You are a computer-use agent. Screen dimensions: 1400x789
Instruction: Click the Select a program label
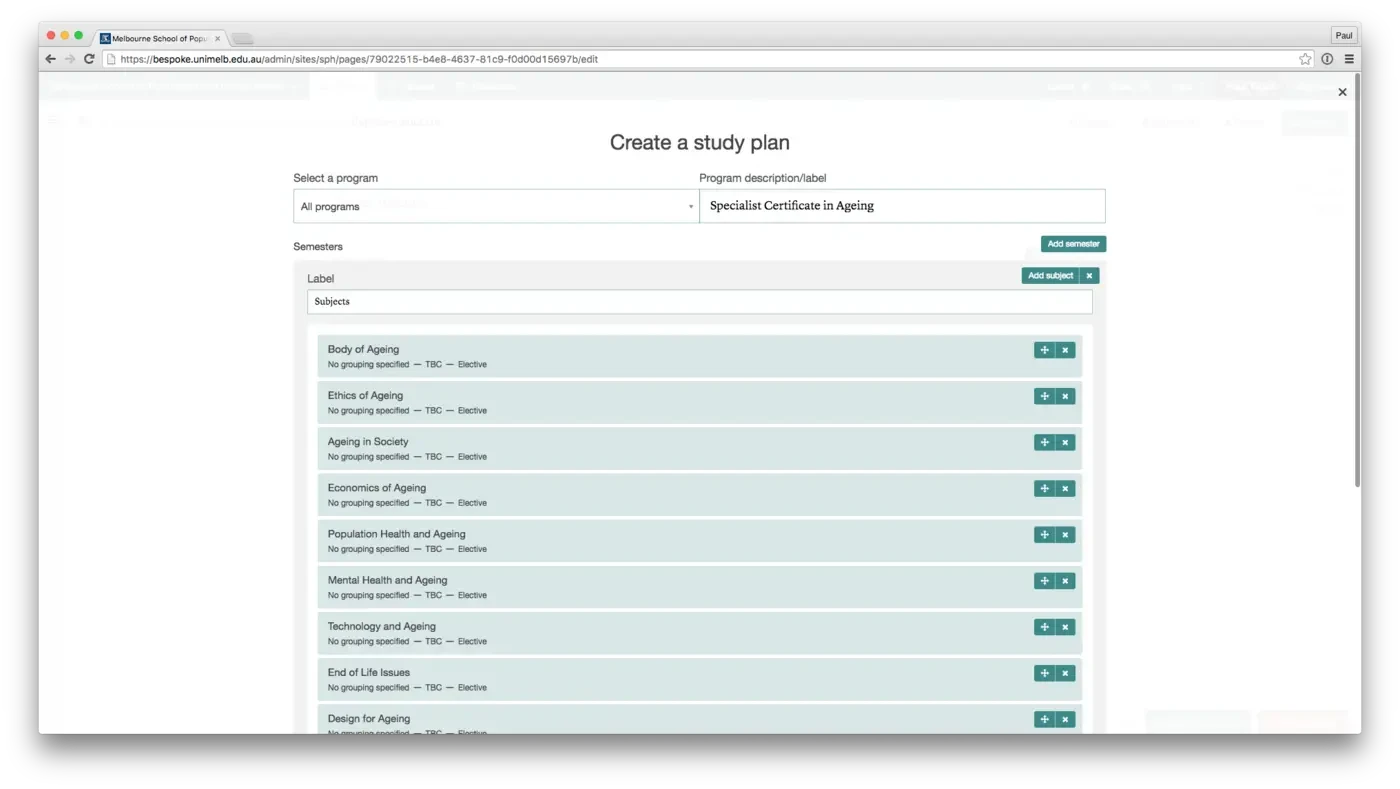click(x=335, y=178)
